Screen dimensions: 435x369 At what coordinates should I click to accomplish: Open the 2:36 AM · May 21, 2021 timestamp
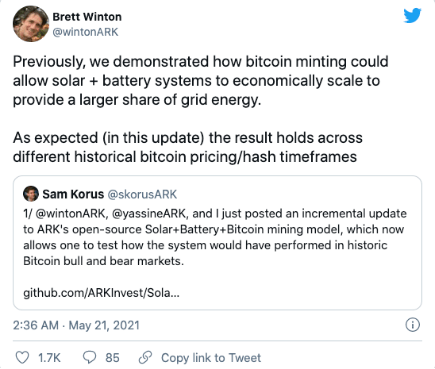(x=76, y=325)
